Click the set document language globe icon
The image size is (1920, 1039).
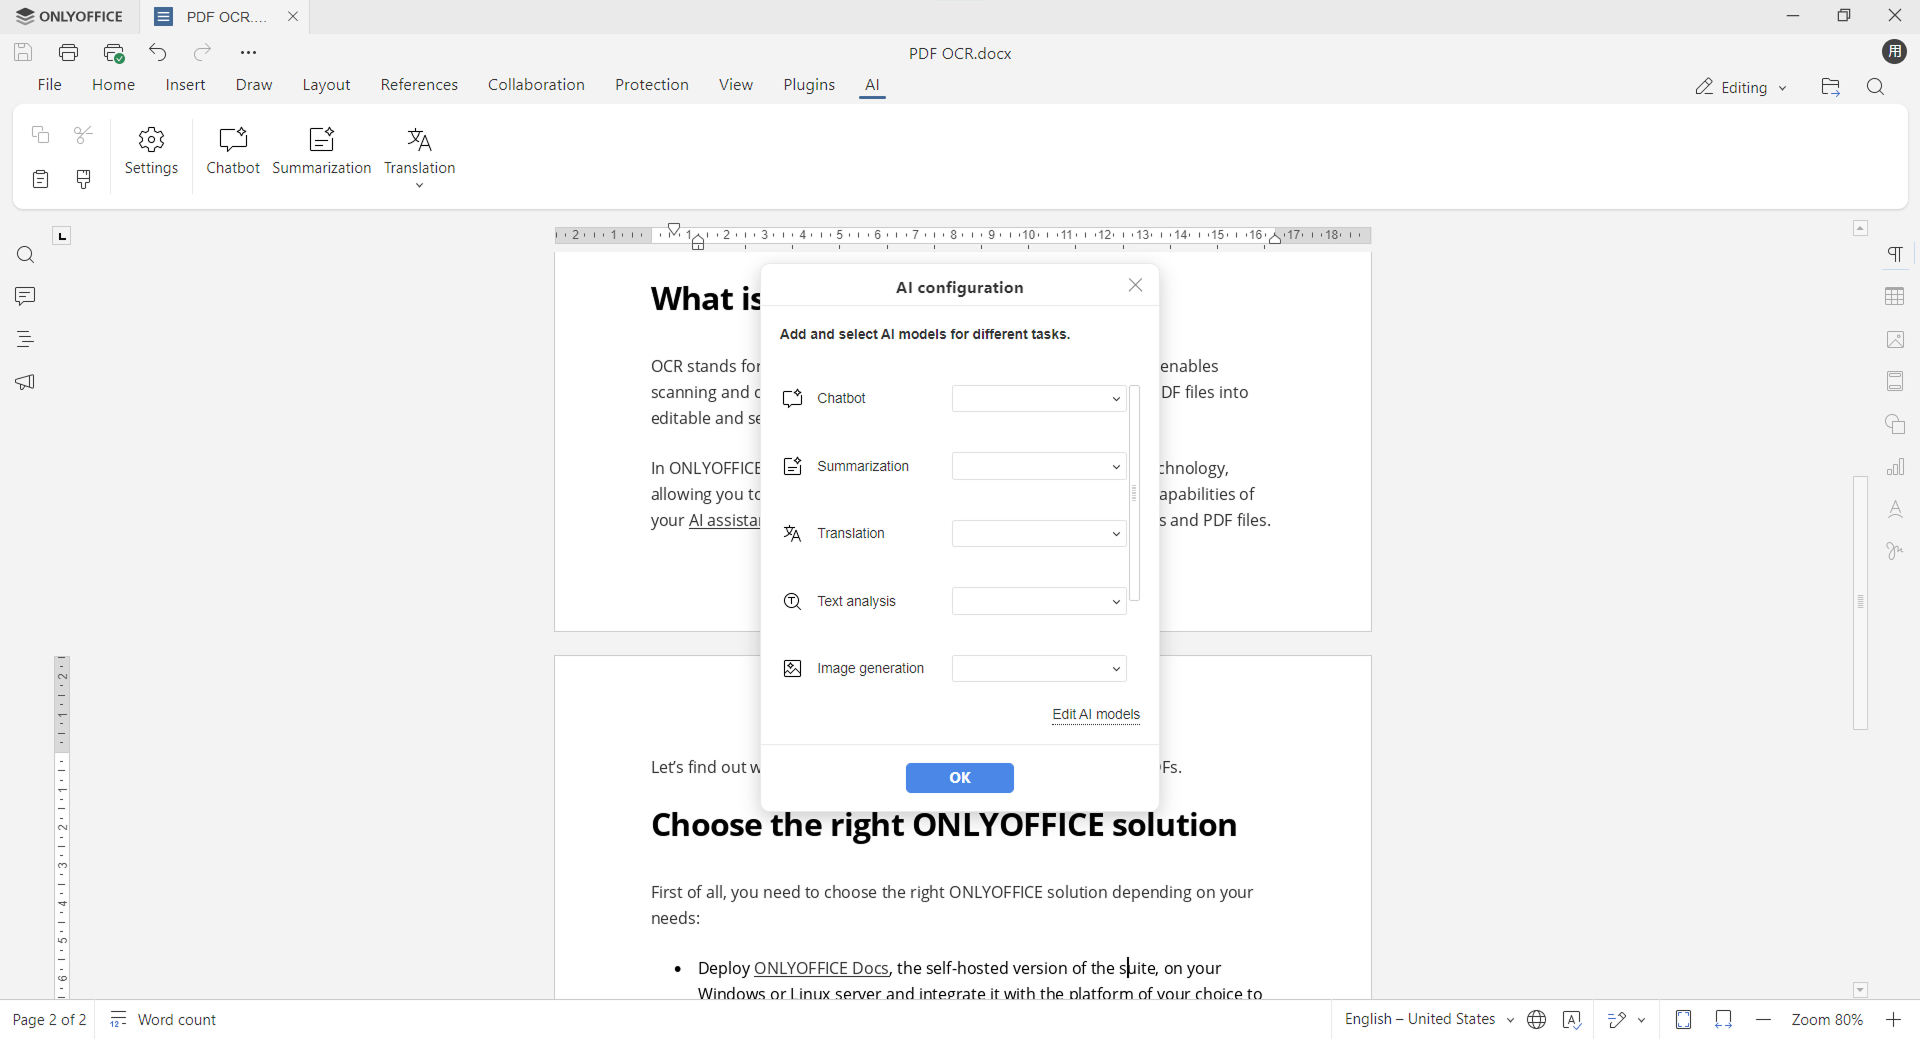[x=1537, y=1020]
